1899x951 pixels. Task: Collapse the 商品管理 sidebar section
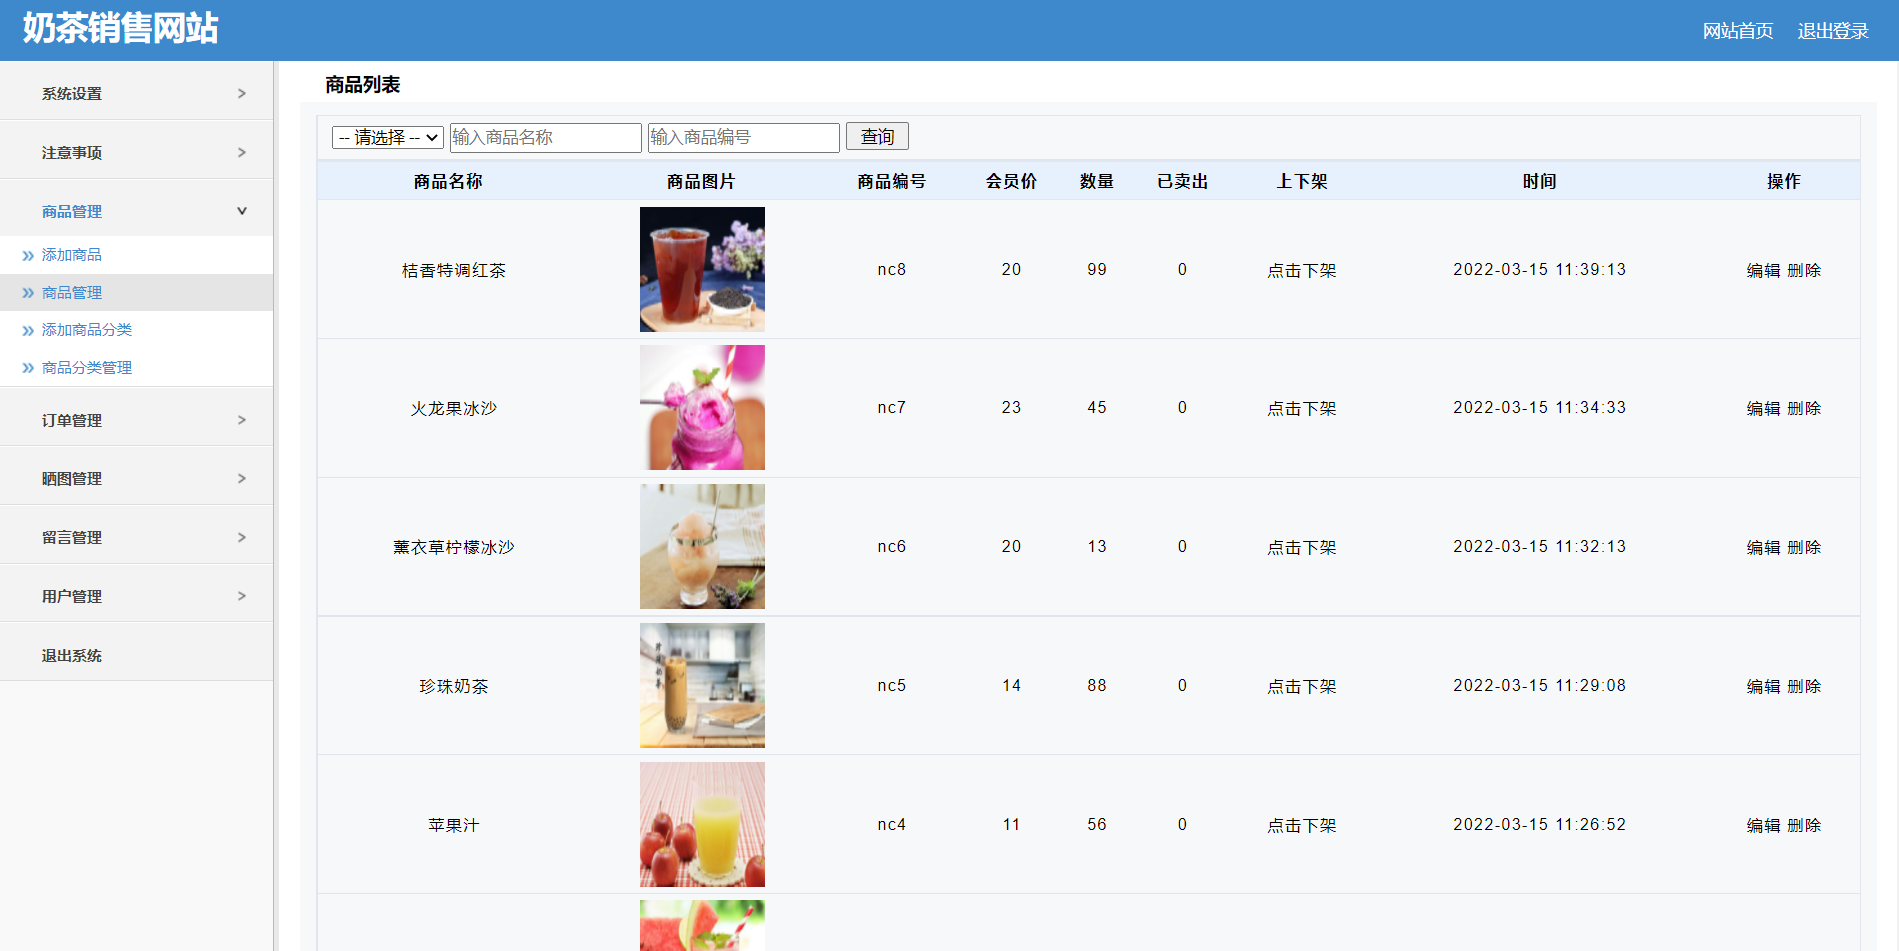[136, 211]
